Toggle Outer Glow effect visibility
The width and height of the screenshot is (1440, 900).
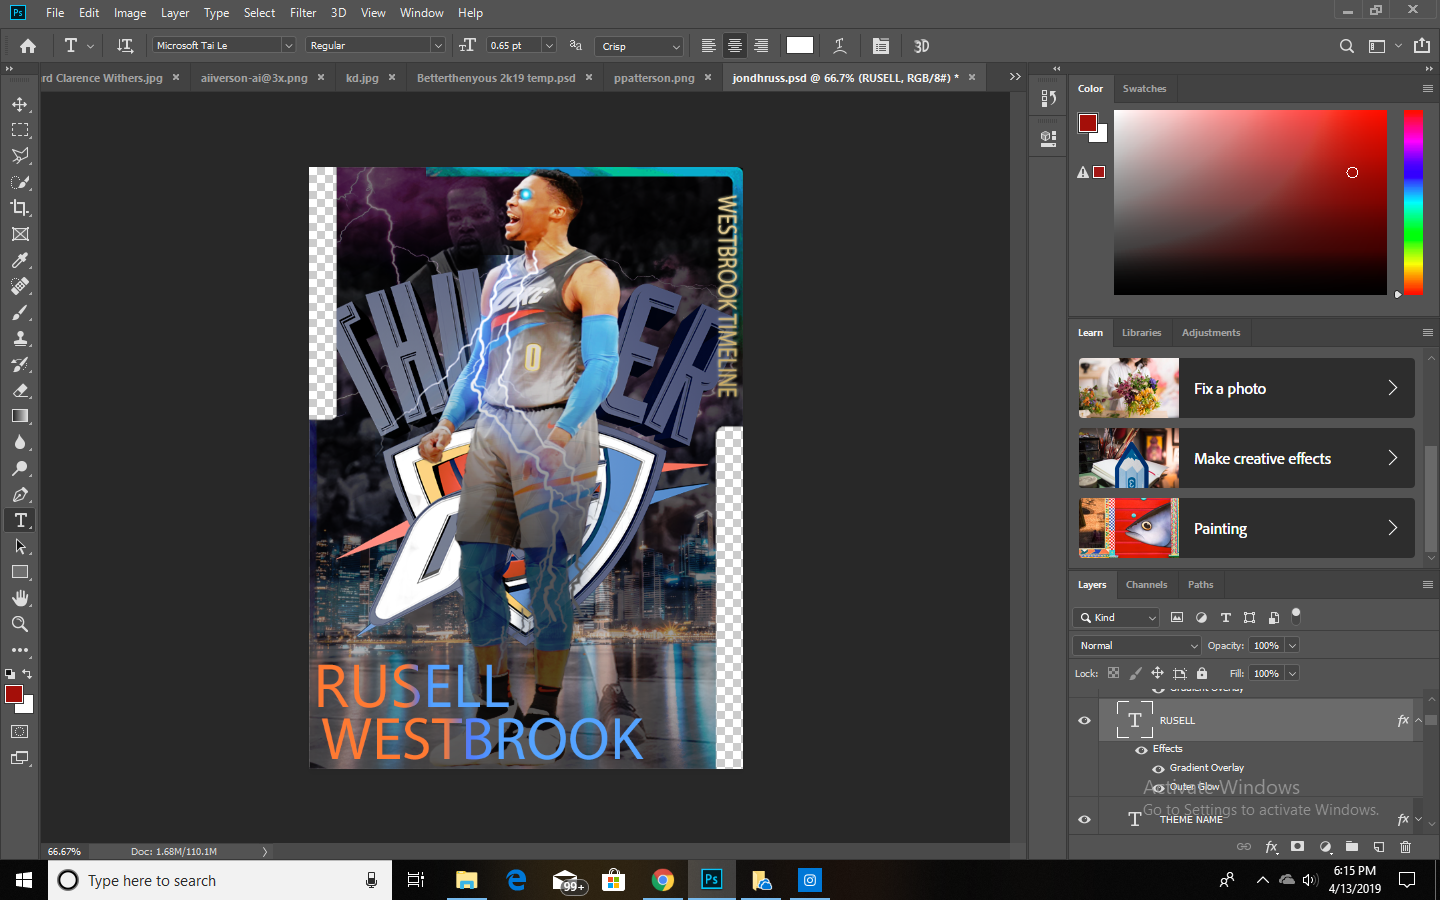pos(1158,787)
